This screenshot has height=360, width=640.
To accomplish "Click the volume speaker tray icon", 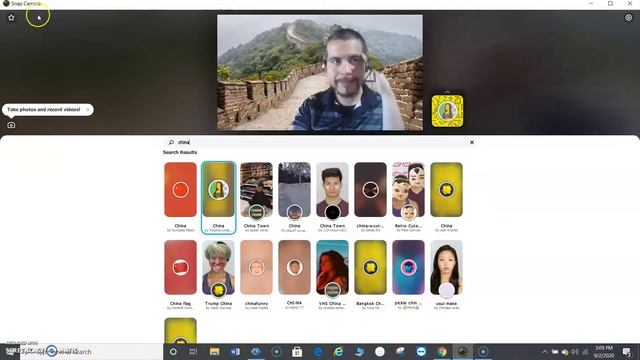I will 575,351.
